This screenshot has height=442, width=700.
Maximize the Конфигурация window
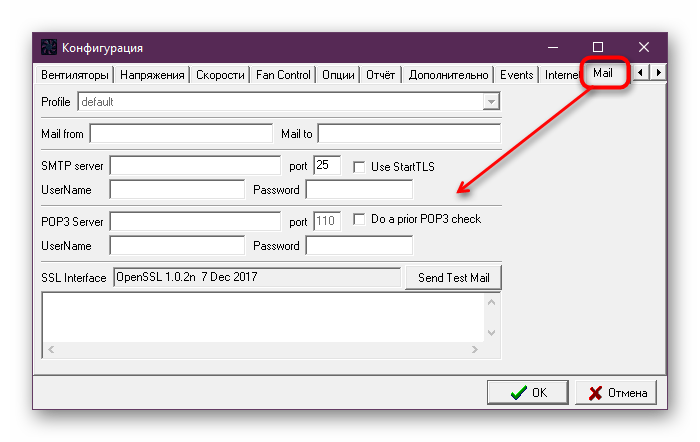pyautogui.click(x=598, y=47)
